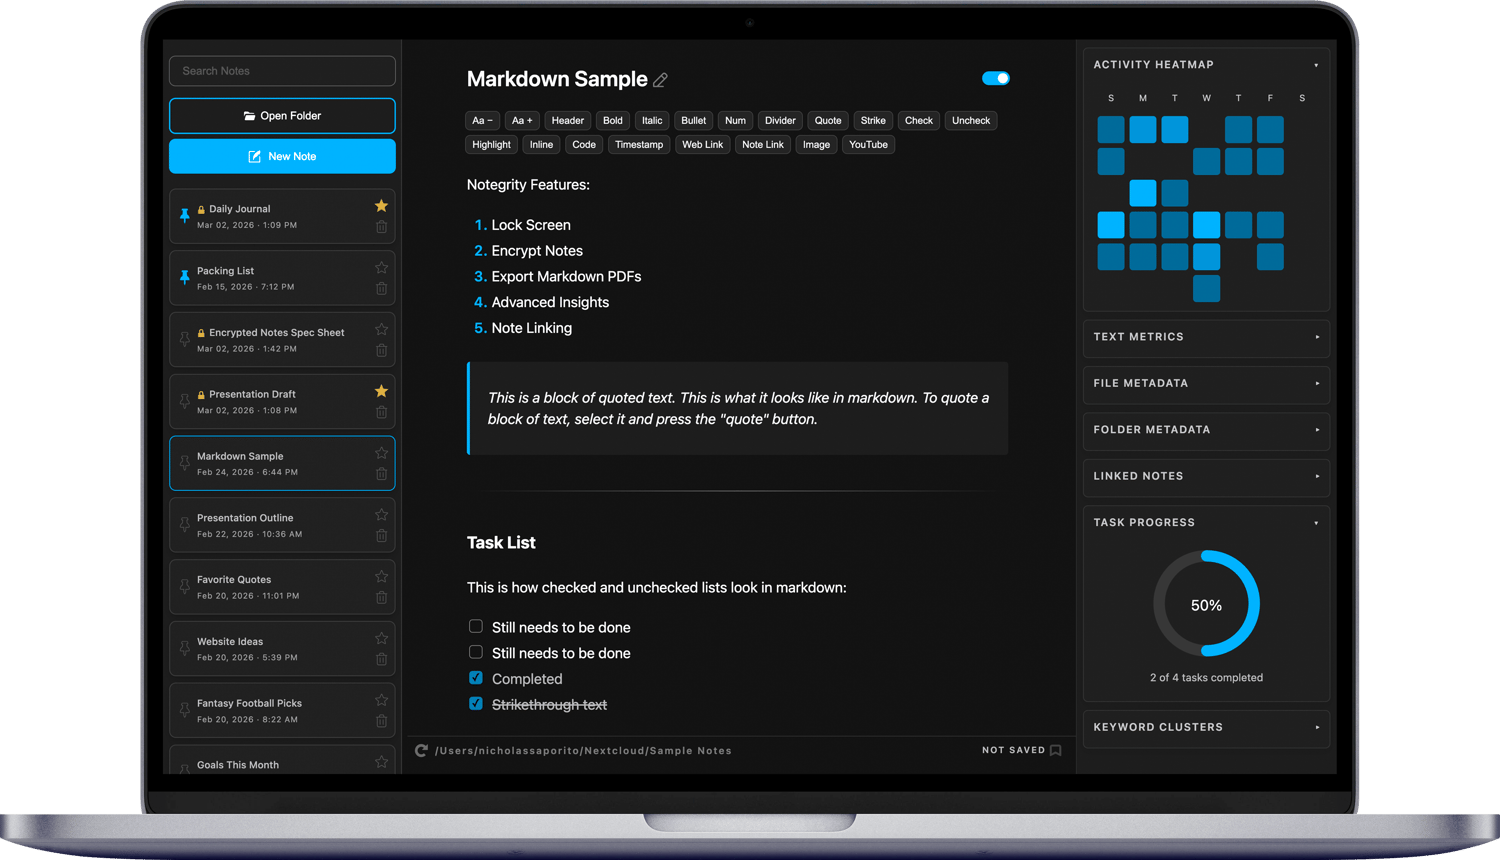Star the Packing List note
1500x860 pixels.
381,268
